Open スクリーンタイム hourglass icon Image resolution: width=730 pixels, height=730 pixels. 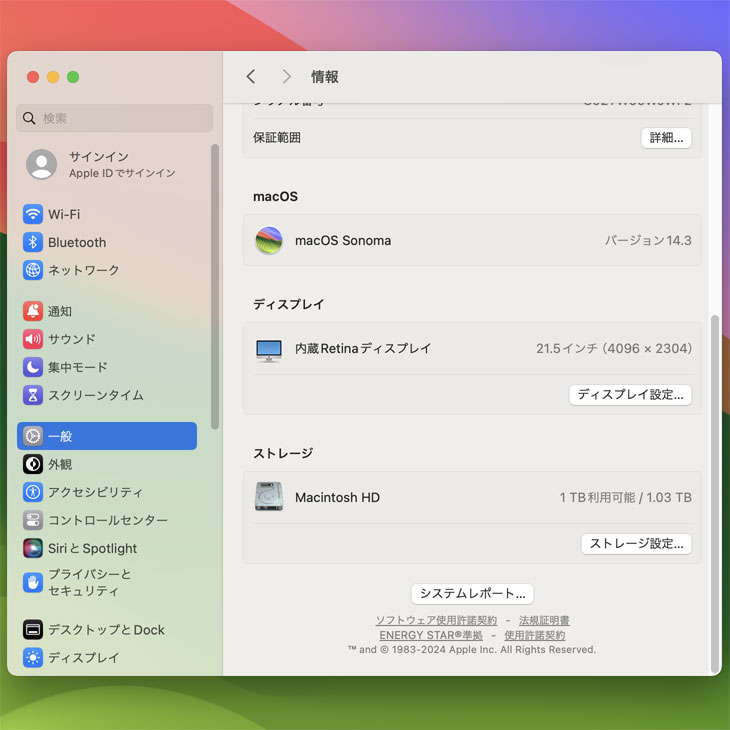coord(33,395)
